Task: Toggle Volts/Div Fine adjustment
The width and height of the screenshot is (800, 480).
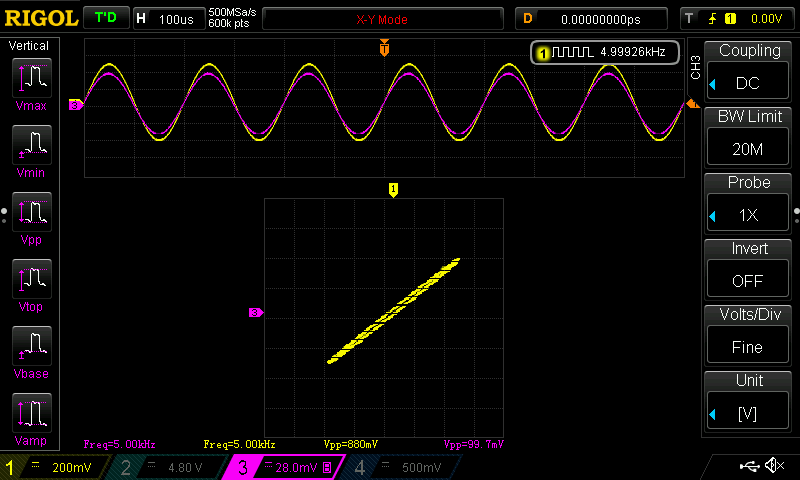Action: tap(748, 346)
